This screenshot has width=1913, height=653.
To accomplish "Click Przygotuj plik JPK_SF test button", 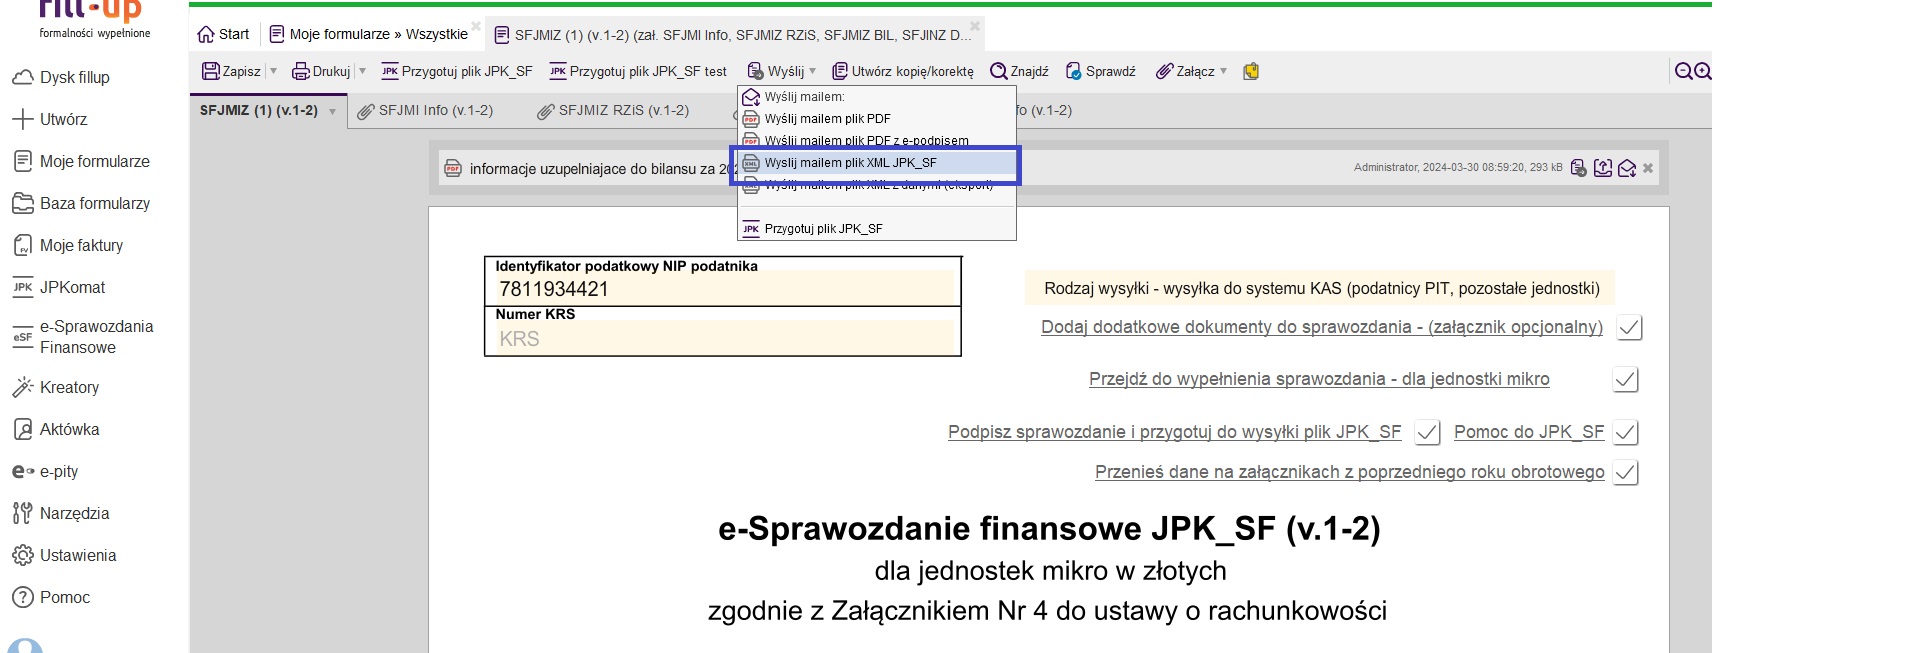I will [638, 71].
